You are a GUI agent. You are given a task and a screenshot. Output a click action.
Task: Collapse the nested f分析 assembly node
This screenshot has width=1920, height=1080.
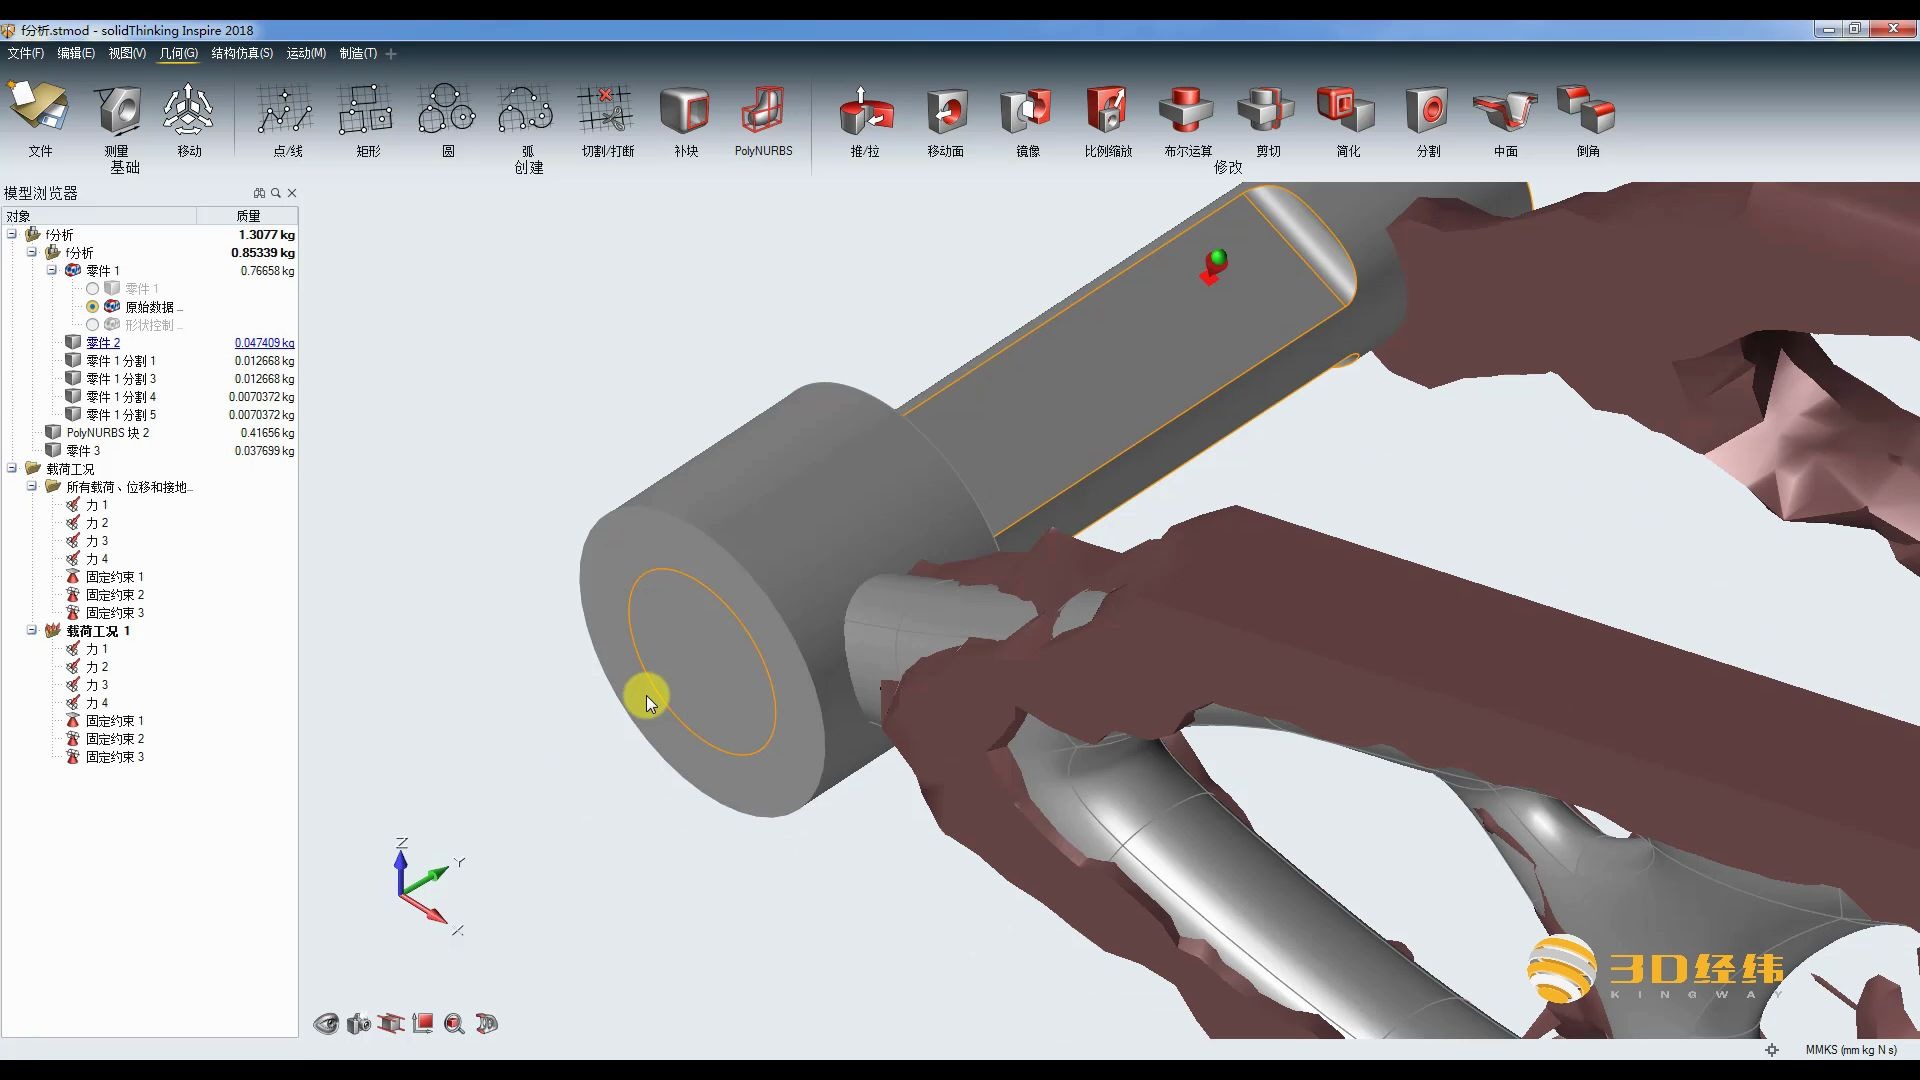pyautogui.click(x=32, y=252)
